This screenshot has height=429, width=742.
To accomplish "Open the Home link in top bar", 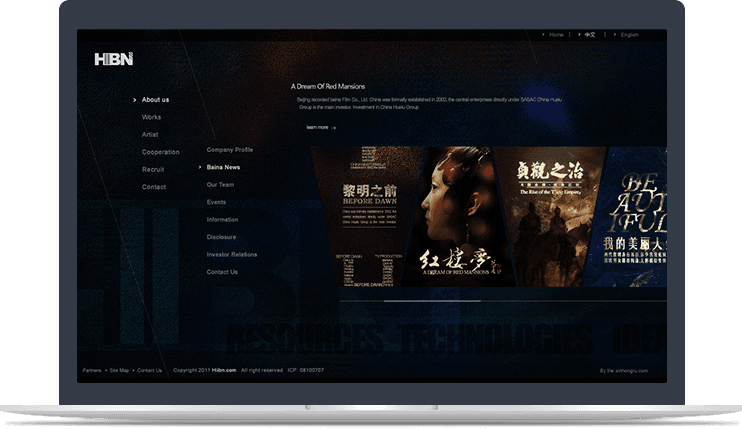I will point(556,35).
